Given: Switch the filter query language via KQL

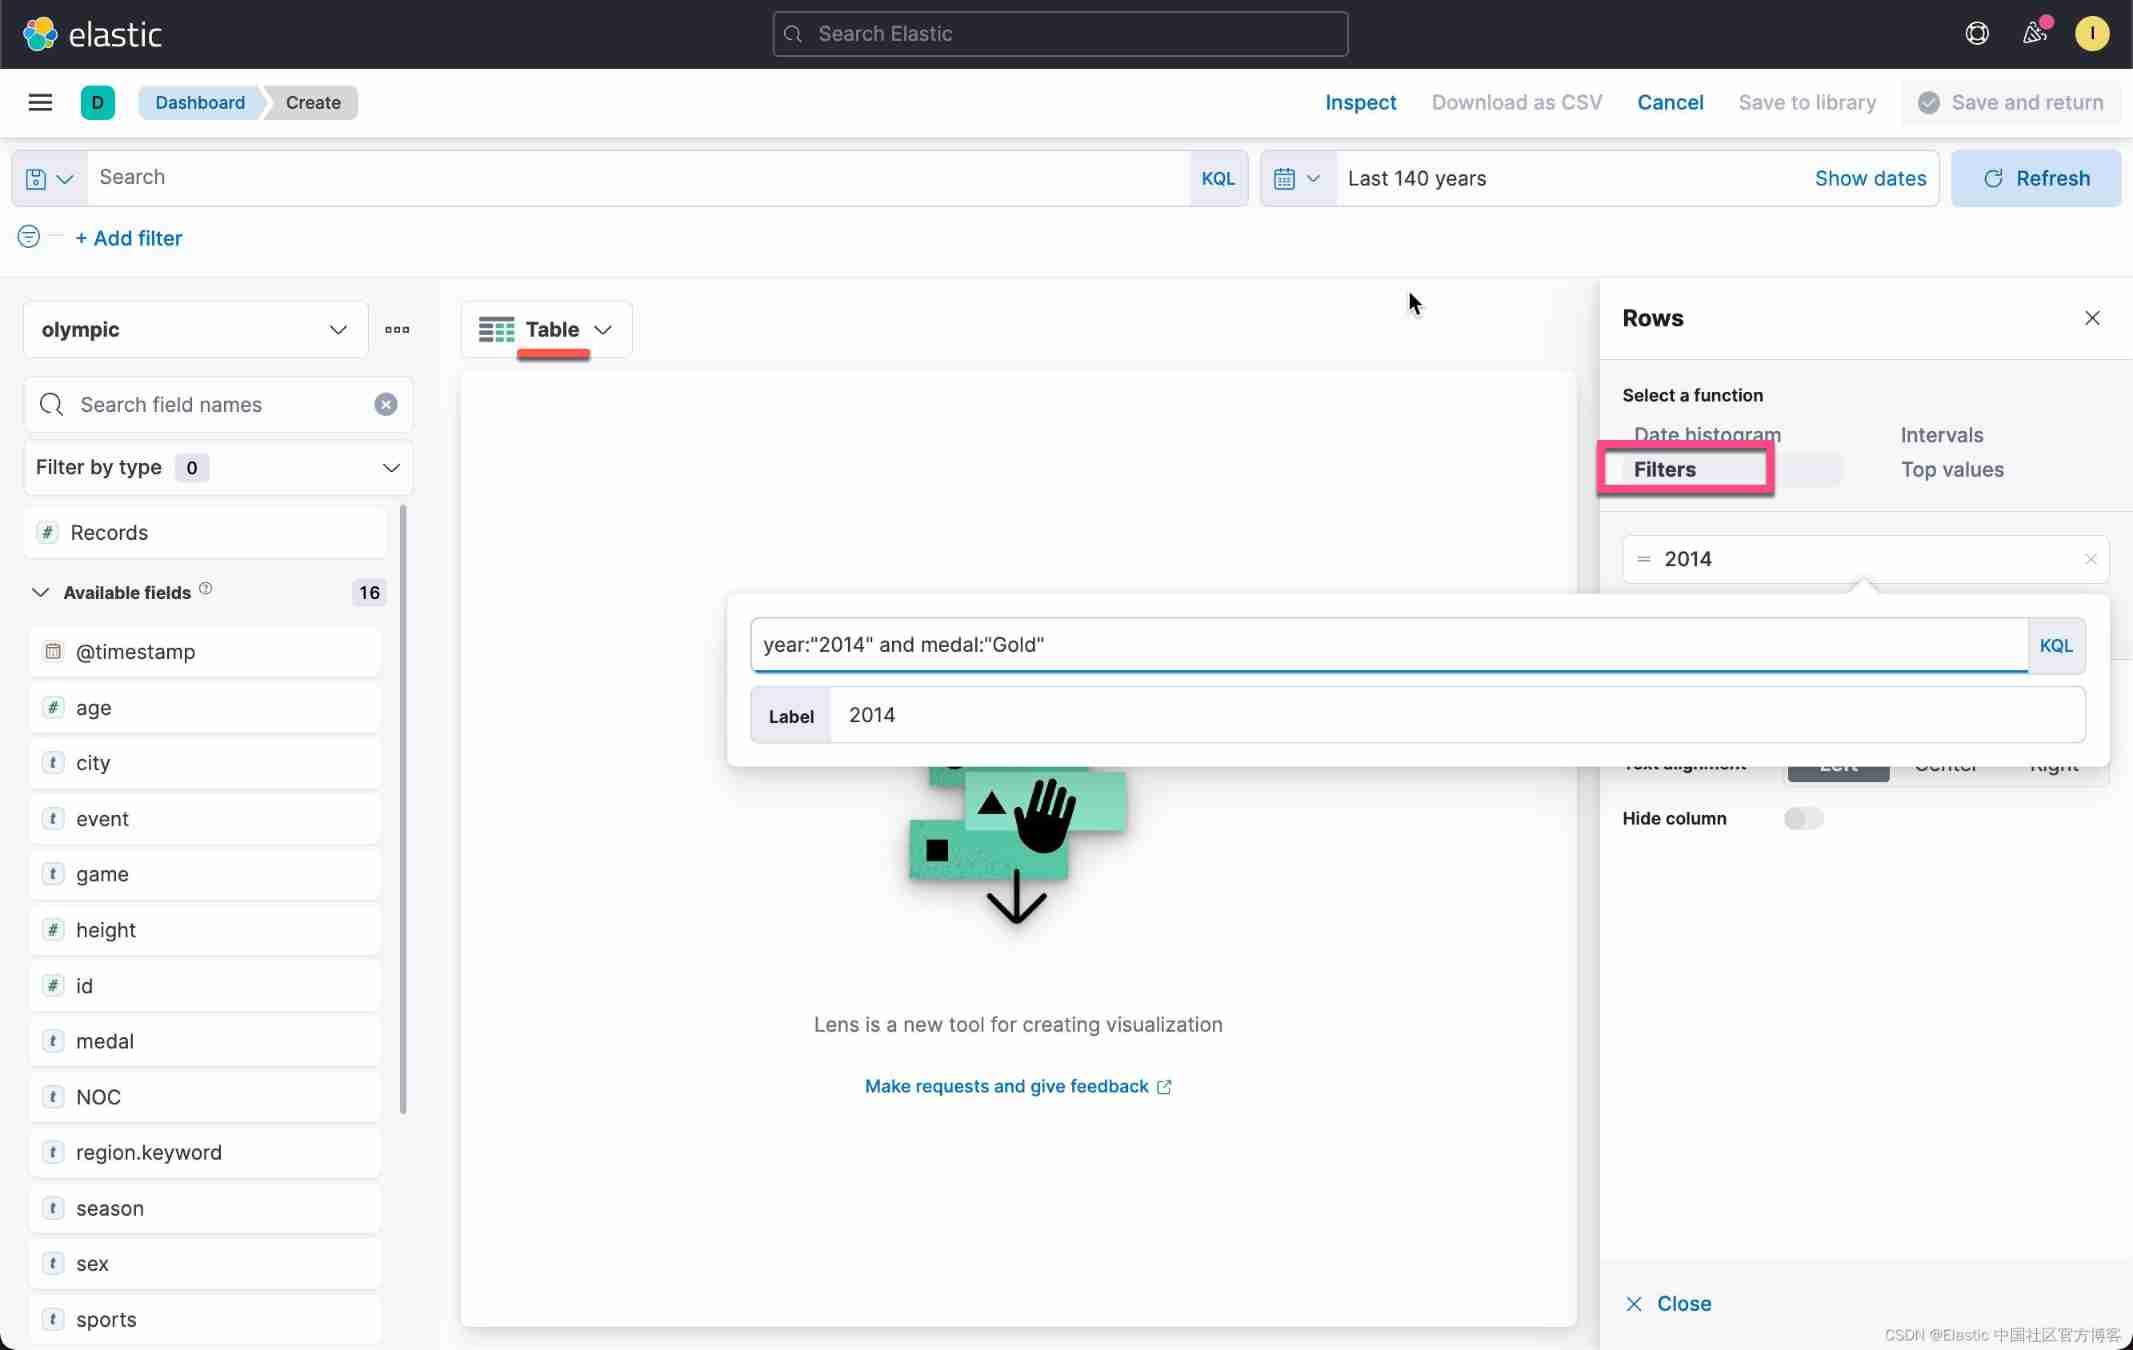Looking at the screenshot, I should [x=2055, y=645].
